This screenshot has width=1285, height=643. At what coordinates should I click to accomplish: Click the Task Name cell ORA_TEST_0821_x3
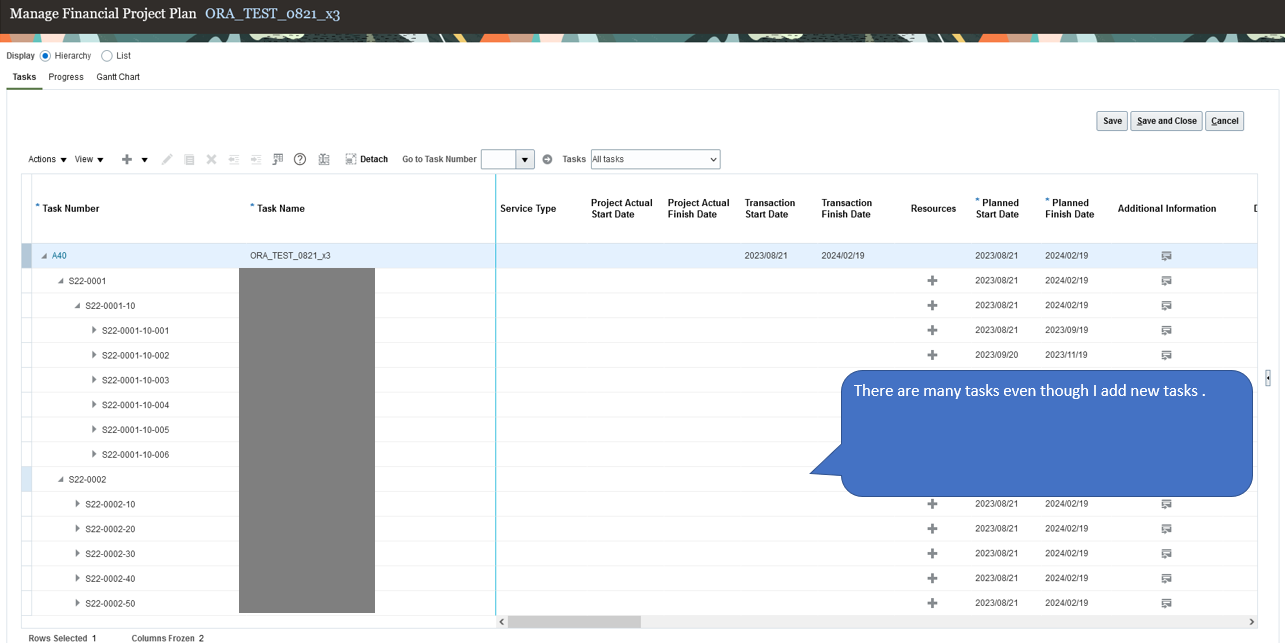(290, 256)
